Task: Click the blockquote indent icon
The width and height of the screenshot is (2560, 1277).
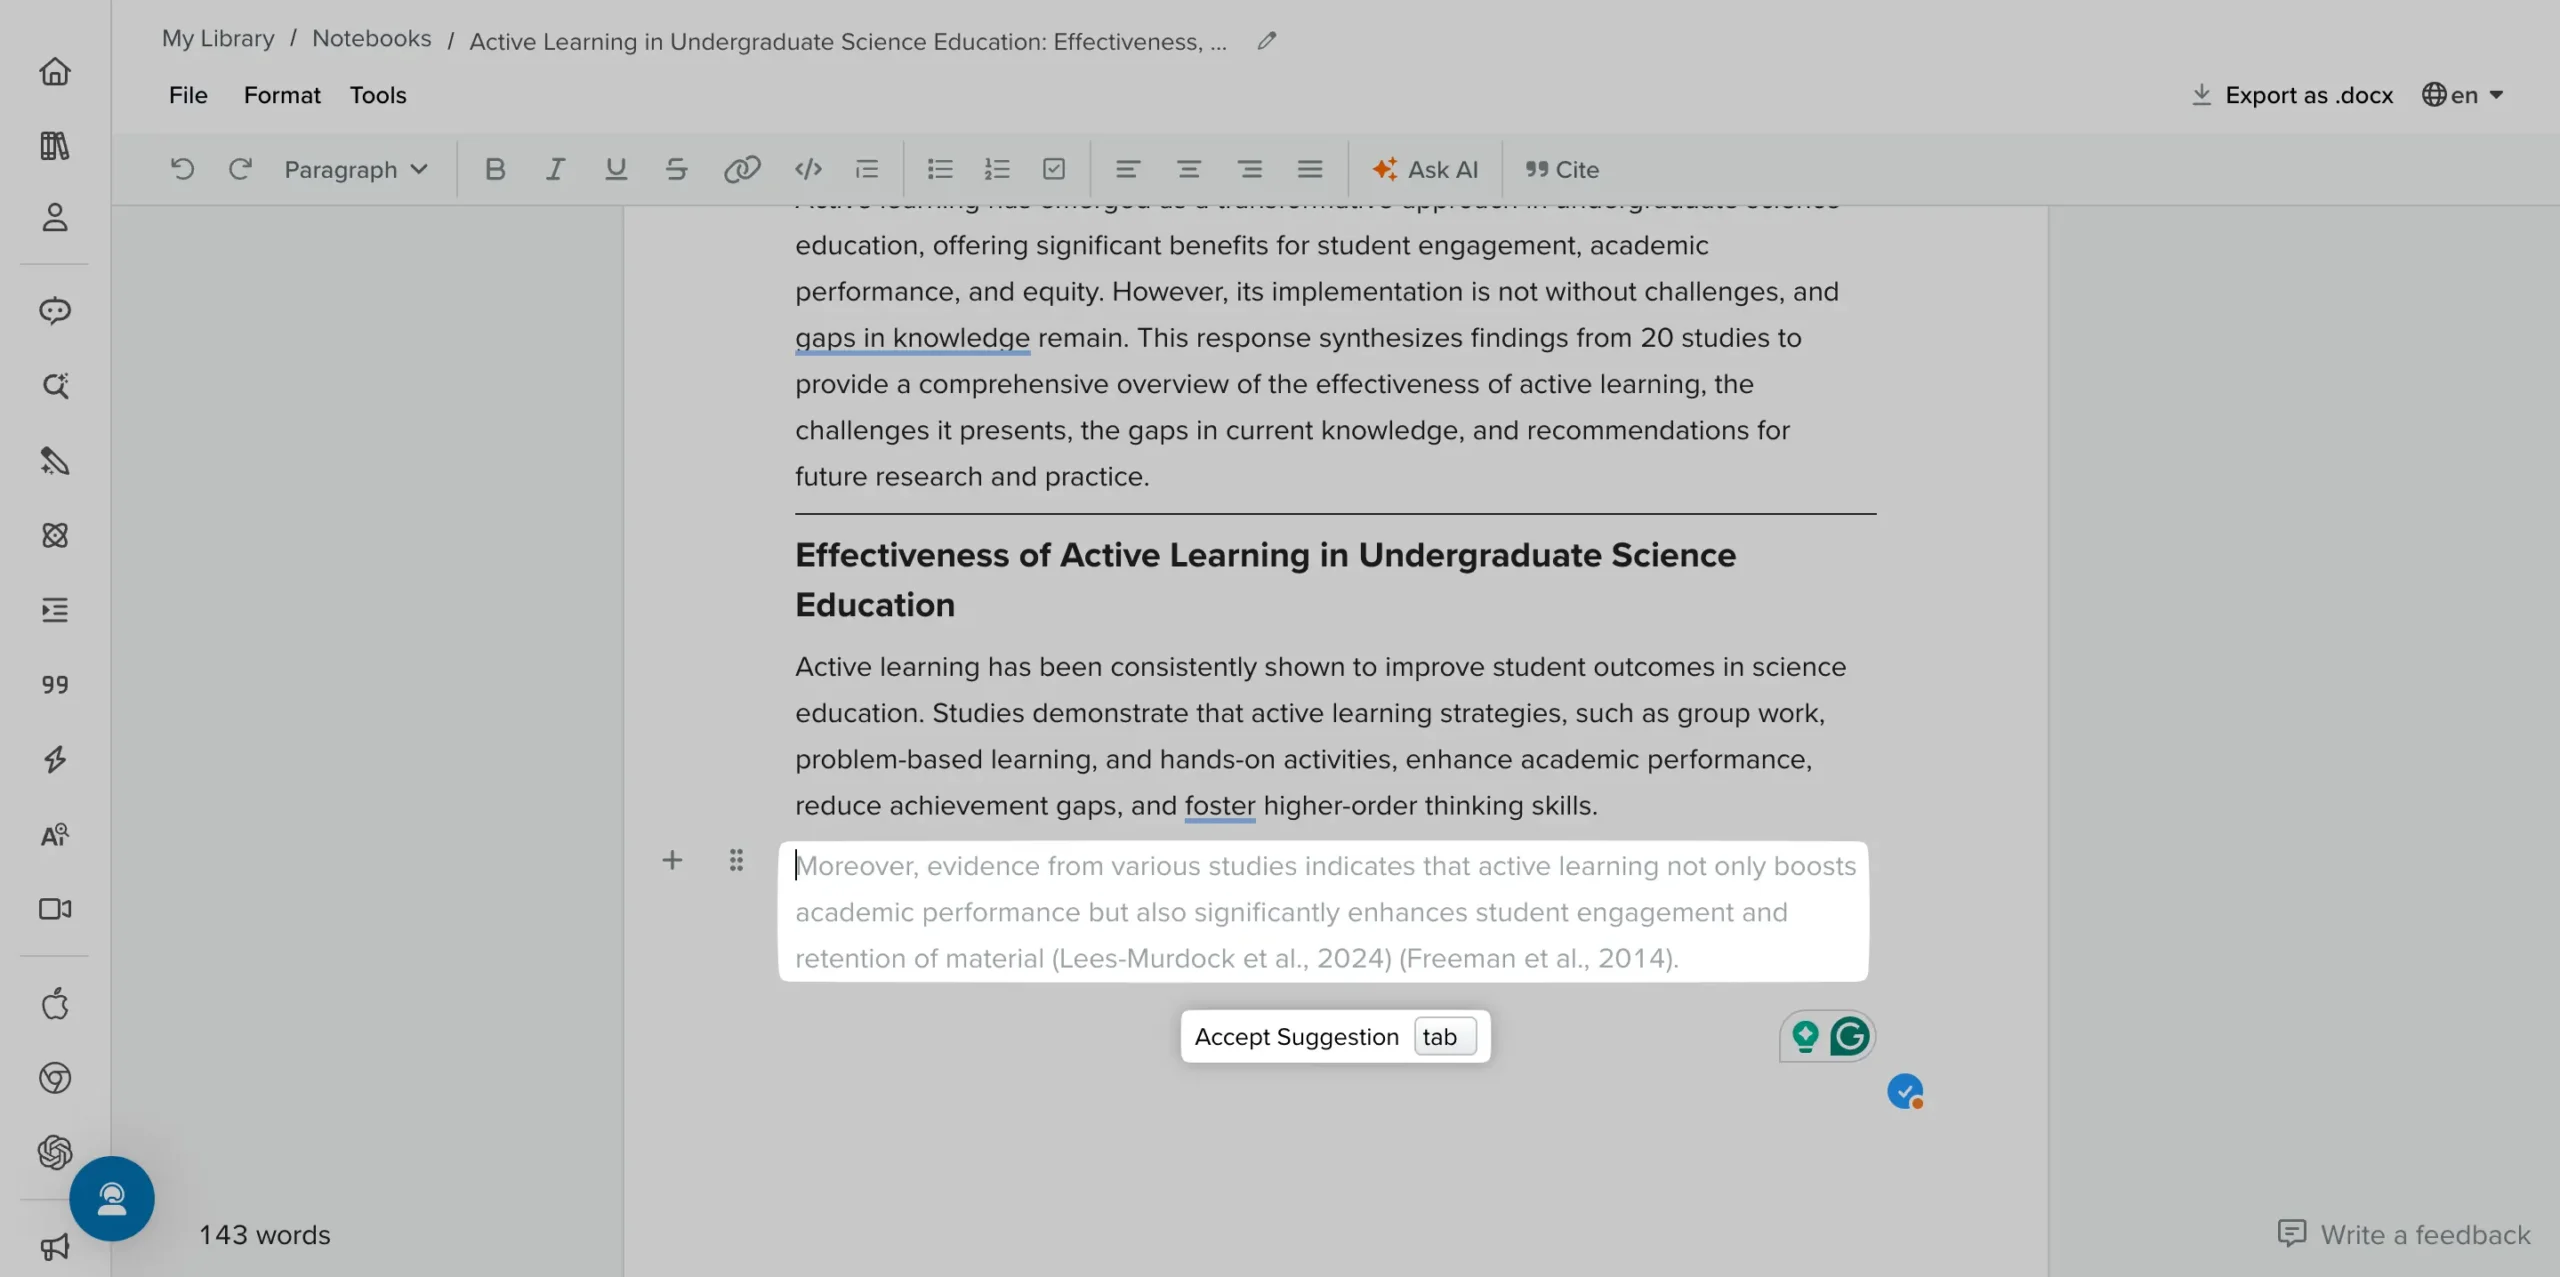Action: click(867, 169)
